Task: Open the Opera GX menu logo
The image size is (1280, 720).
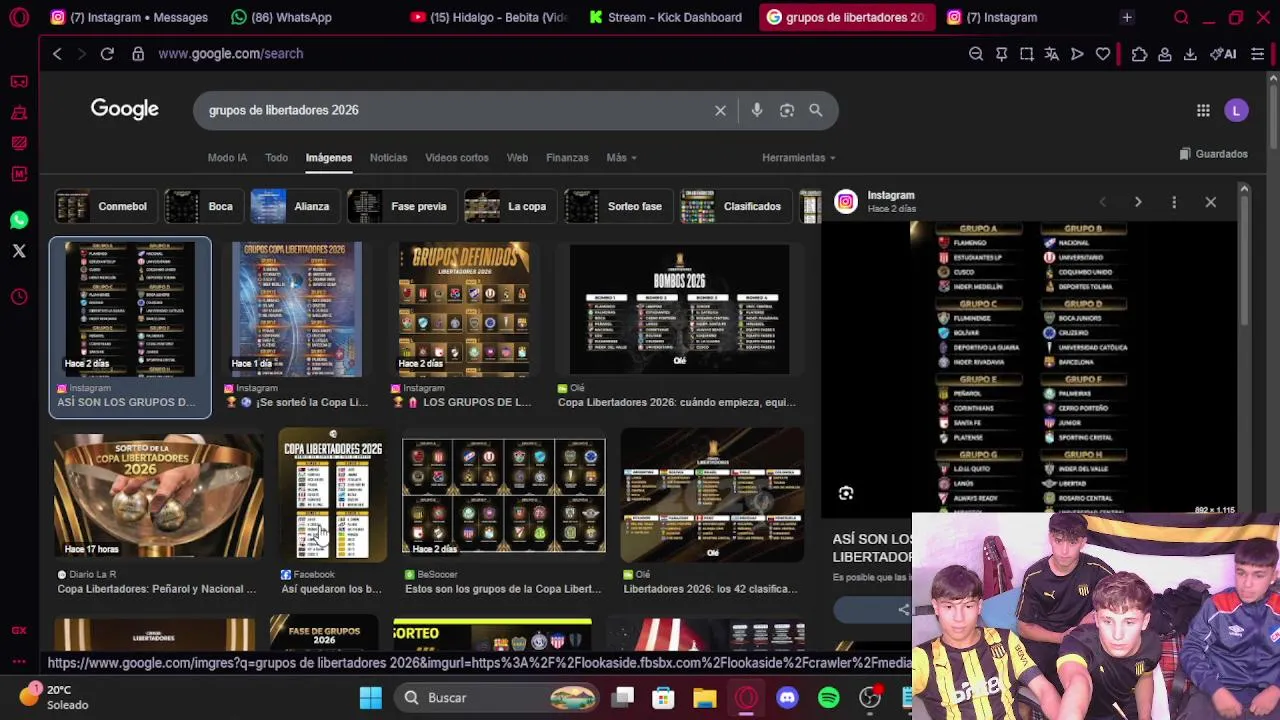Action: click(x=19, y=17)
